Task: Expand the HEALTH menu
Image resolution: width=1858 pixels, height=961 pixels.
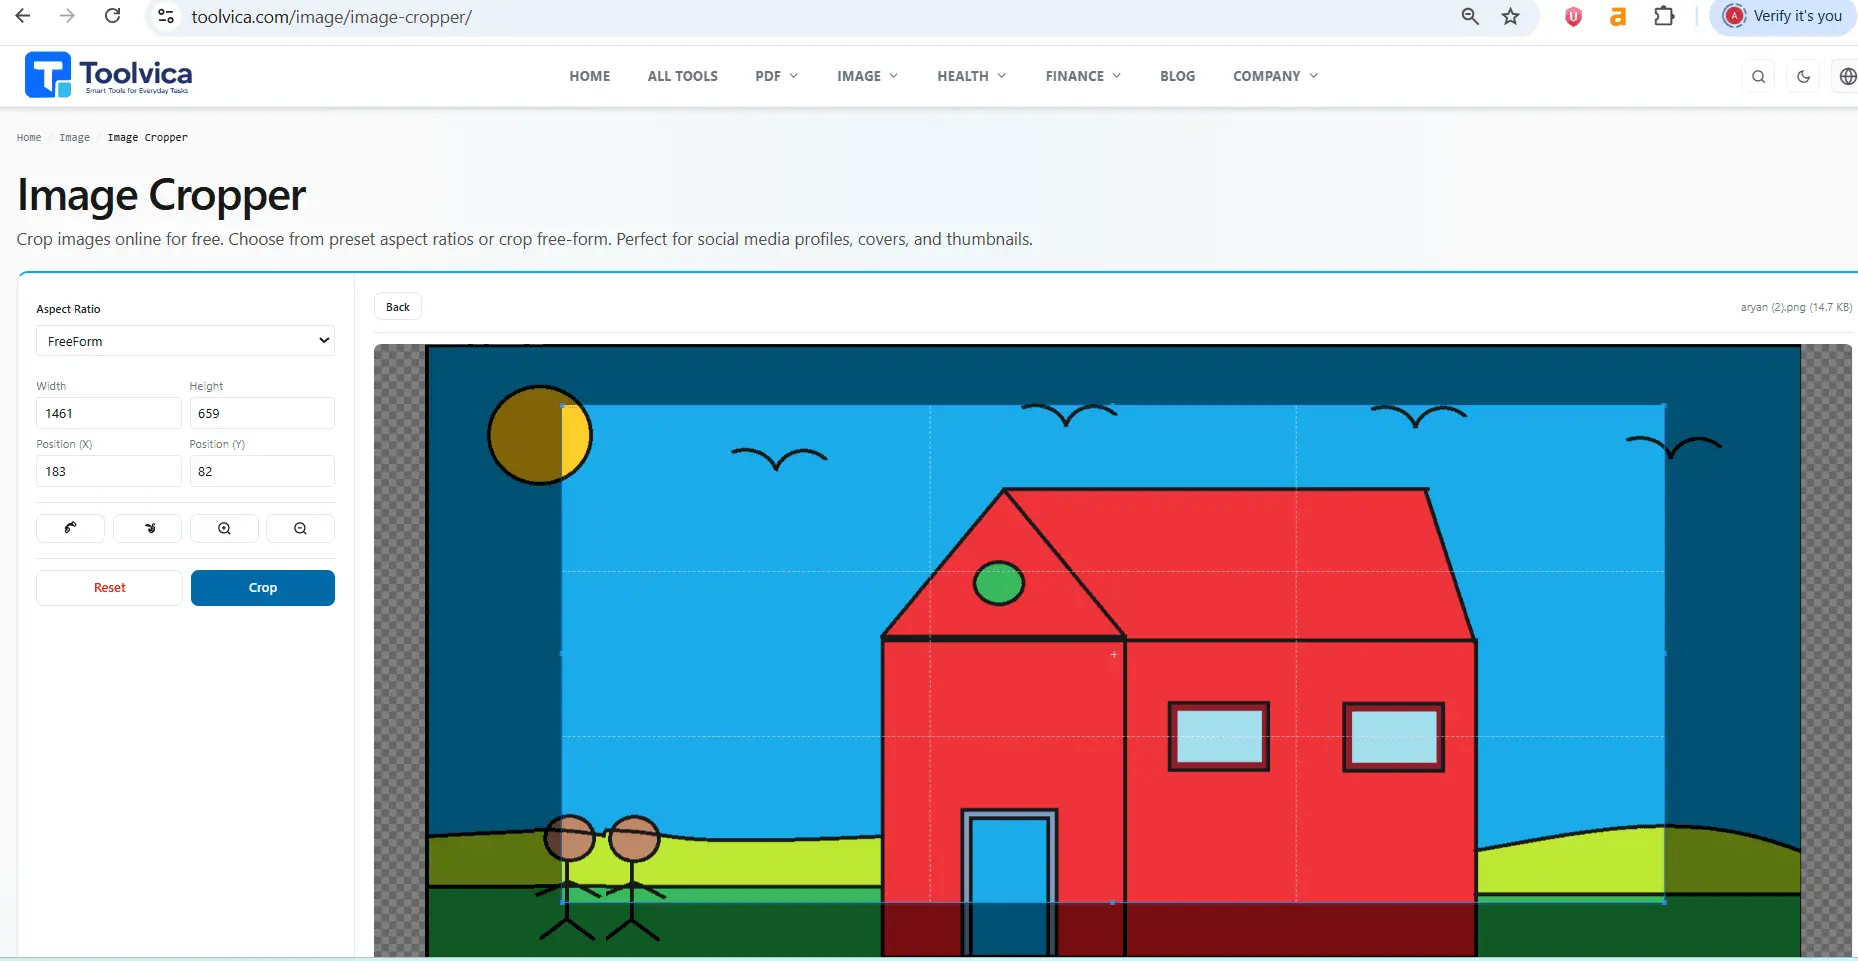Action: pos(972,76)
